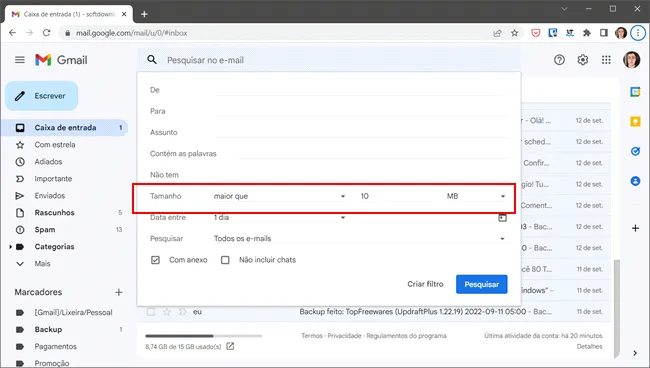Image resolution: width=650 pixels, height=368 pixels.
Task: Open the Pagamentos label
Action: (x=56, y=346)
